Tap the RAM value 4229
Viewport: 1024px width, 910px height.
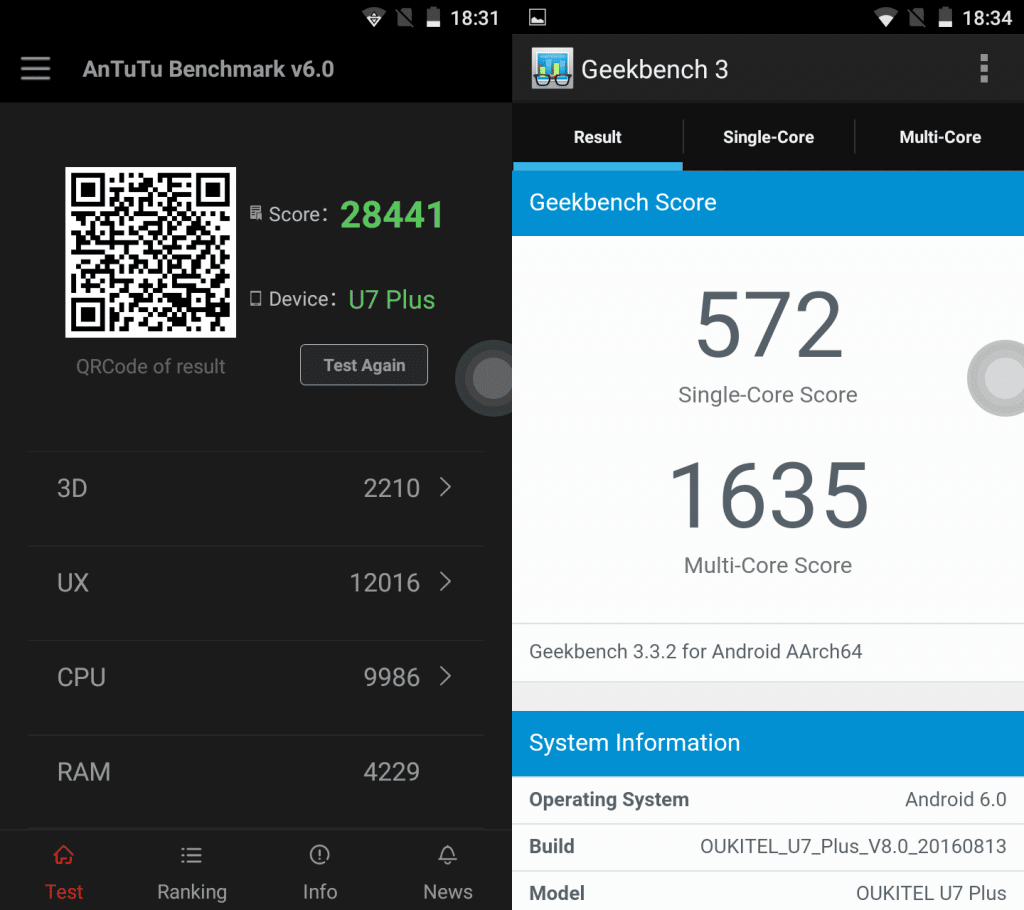(x=392, y=772)
